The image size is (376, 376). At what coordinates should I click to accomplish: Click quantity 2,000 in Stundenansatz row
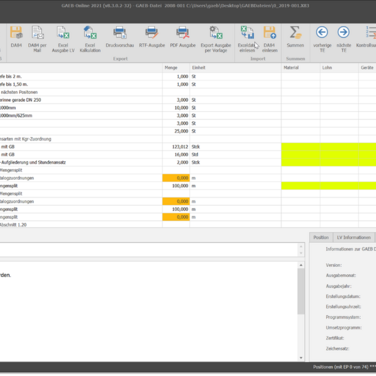pyautogui.click(x=176, y=162)
